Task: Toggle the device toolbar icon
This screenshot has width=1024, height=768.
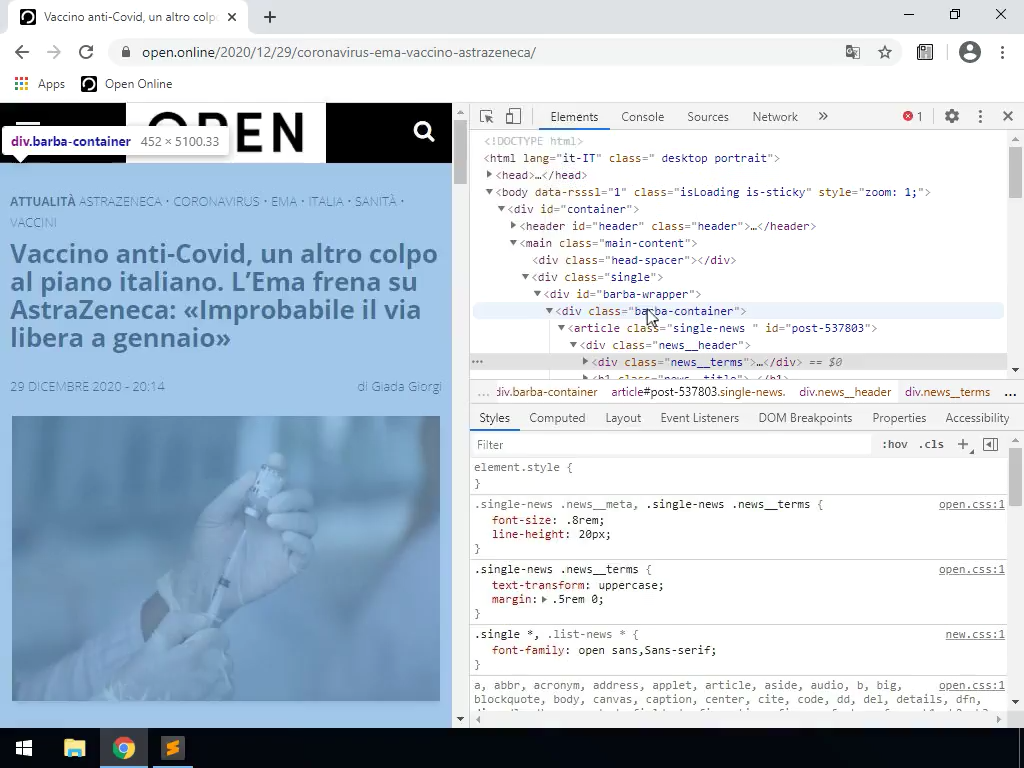Action: point(513,116)
